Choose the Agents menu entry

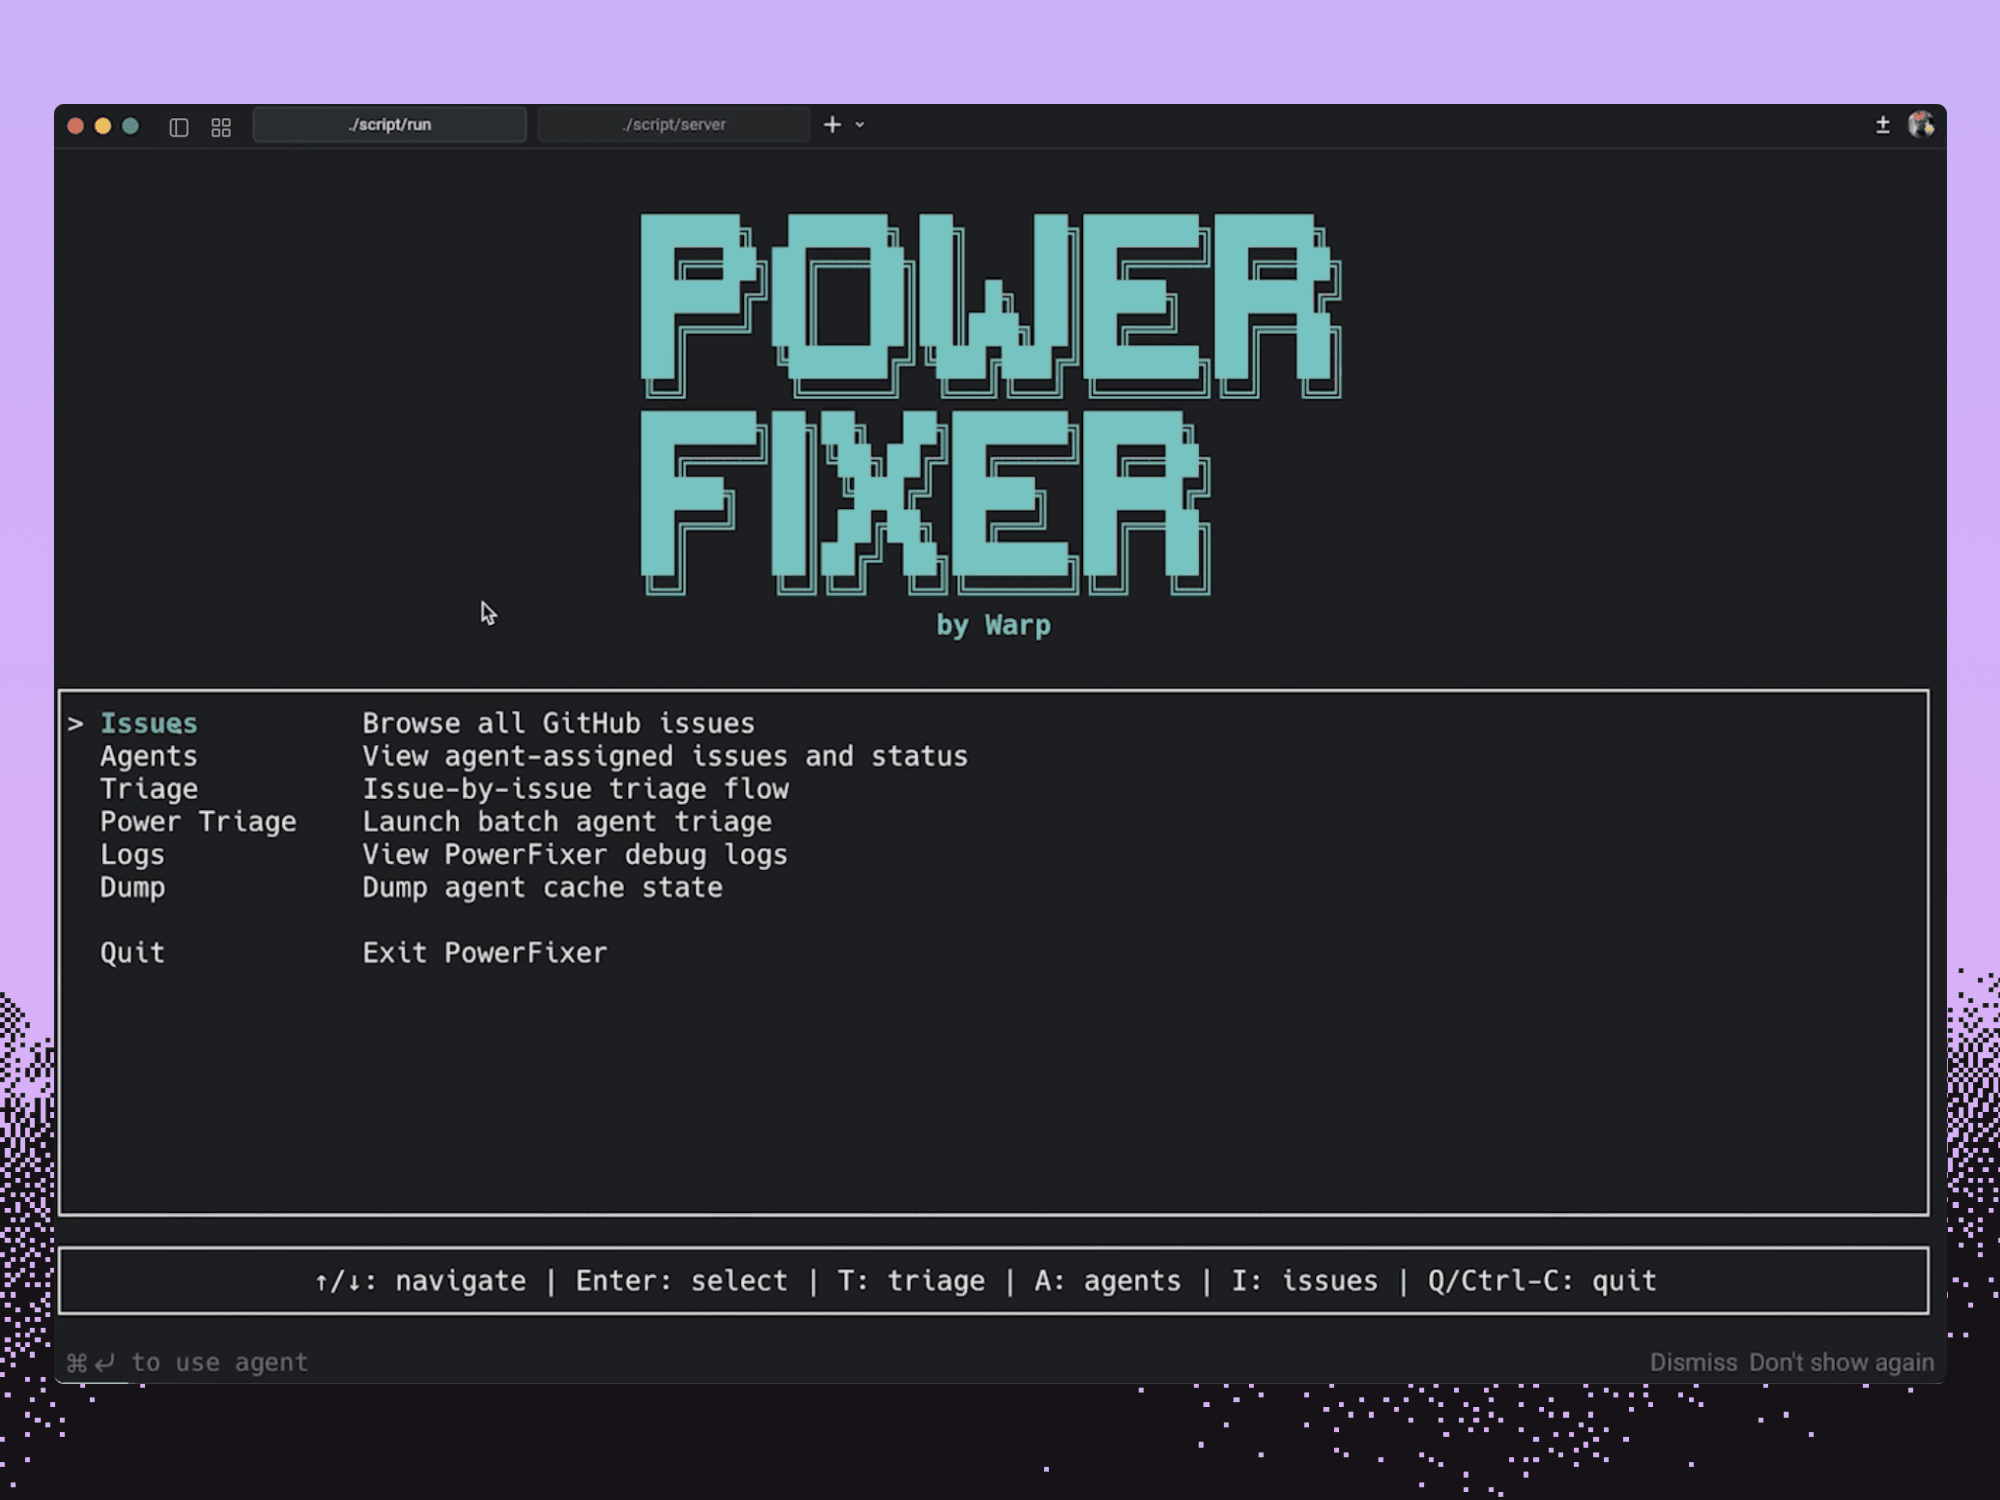pos(149,756)
